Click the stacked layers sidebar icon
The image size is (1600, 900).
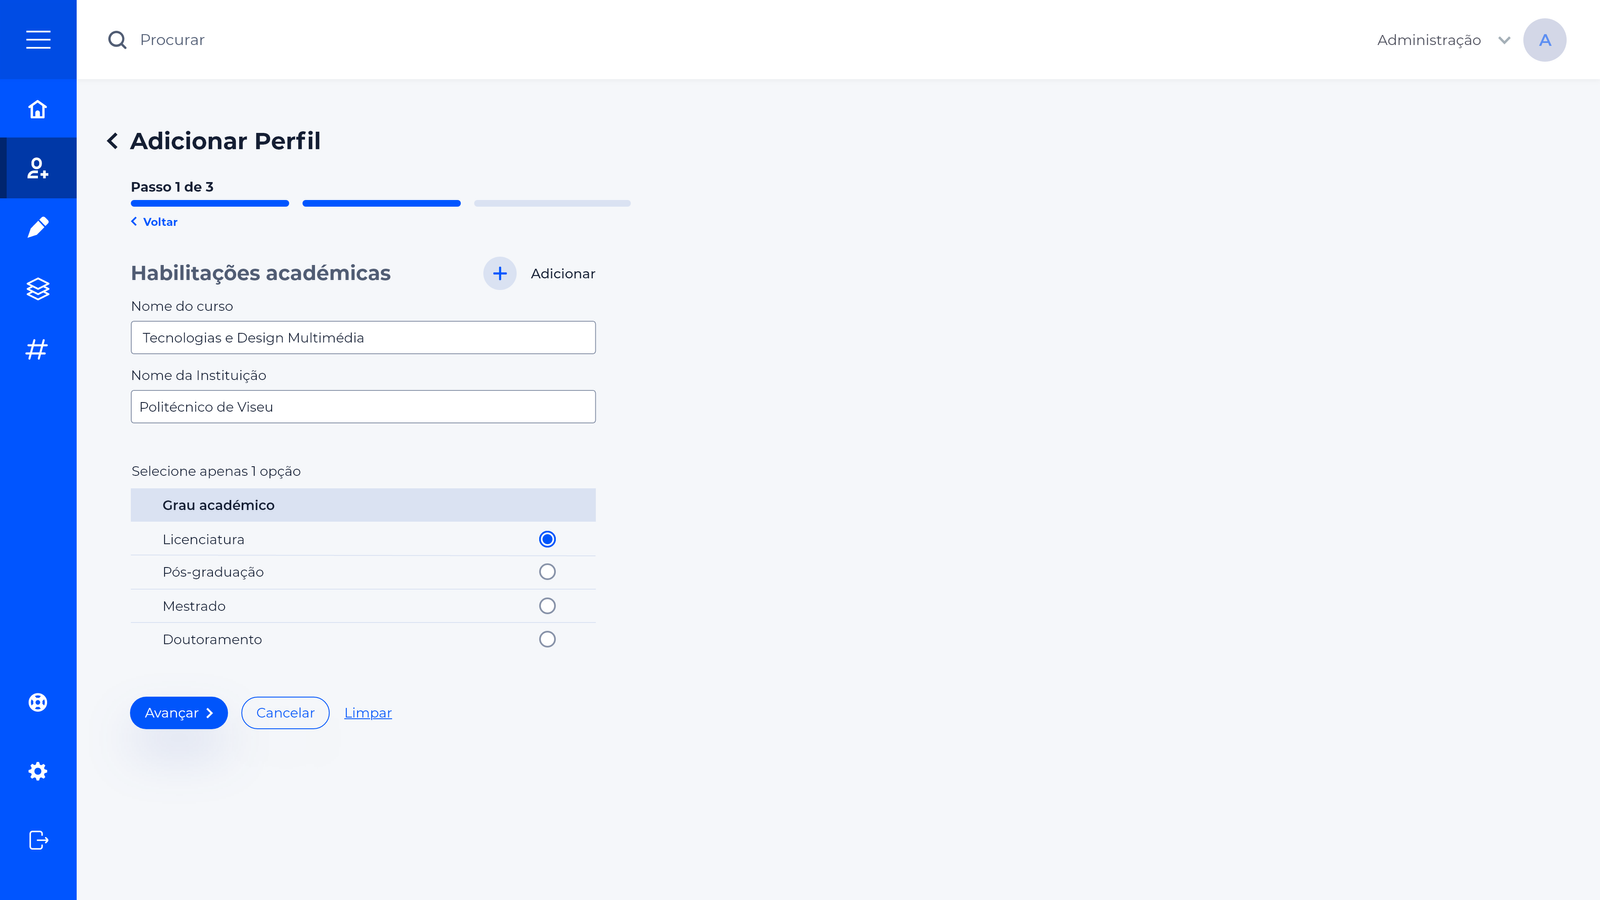[38, 289]
